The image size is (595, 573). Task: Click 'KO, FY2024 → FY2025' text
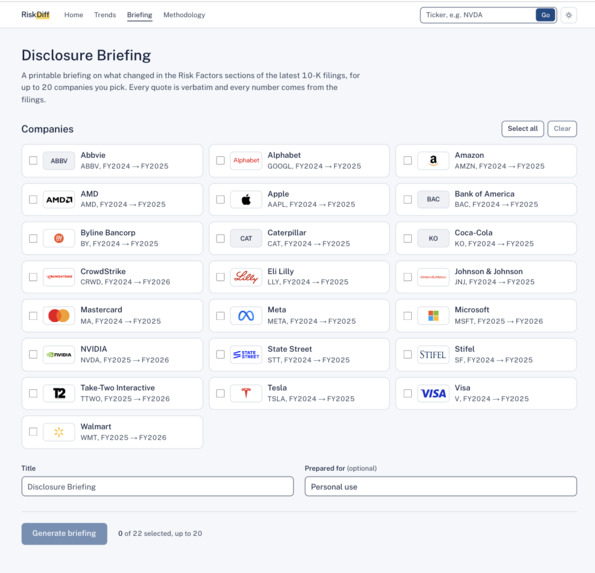(494, 244)
